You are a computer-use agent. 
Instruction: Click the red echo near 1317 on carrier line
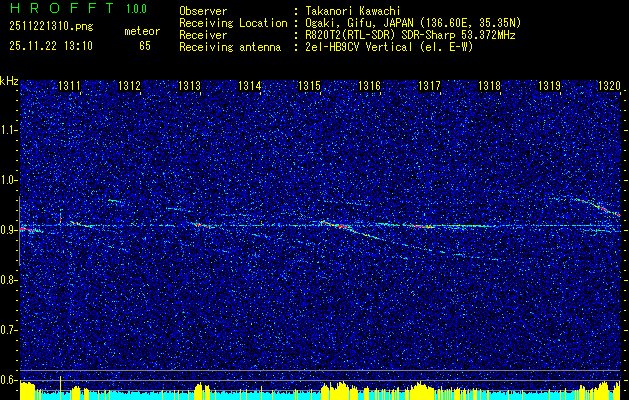click(x=423, y=226)
